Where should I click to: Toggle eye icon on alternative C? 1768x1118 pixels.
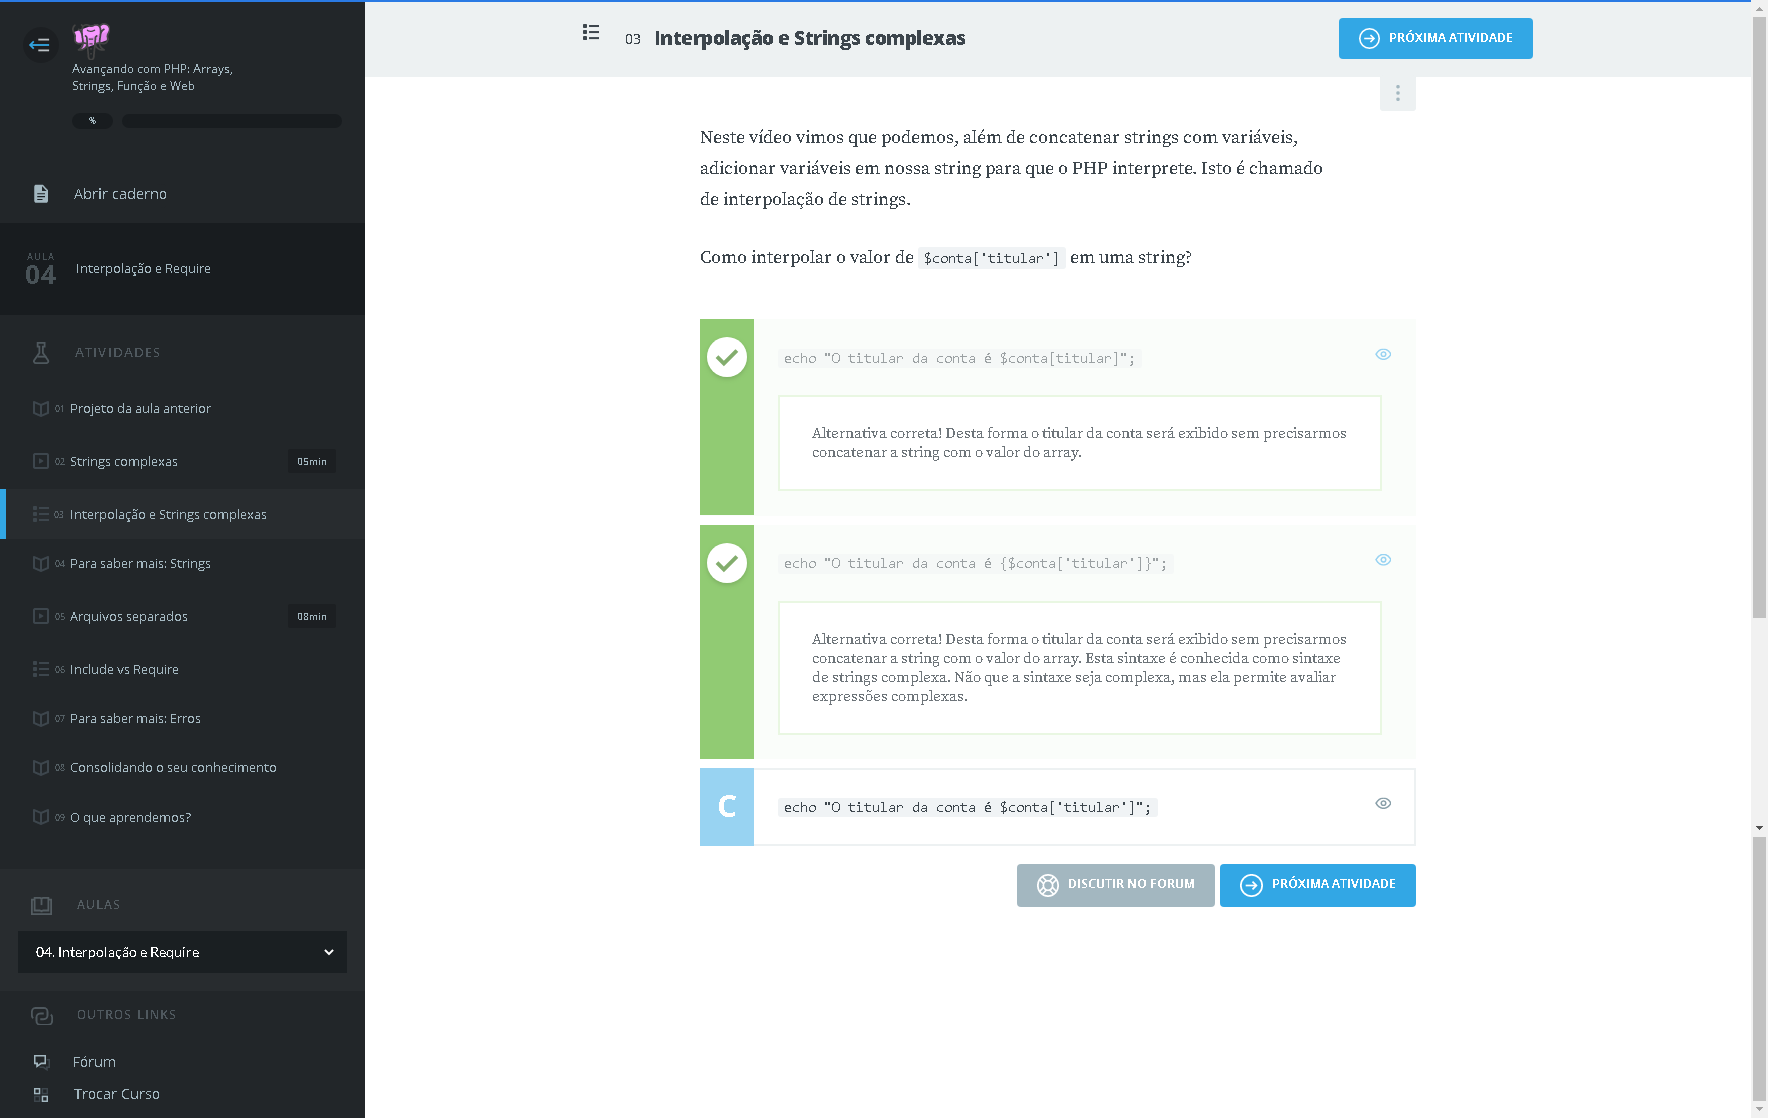point(1383,804)
